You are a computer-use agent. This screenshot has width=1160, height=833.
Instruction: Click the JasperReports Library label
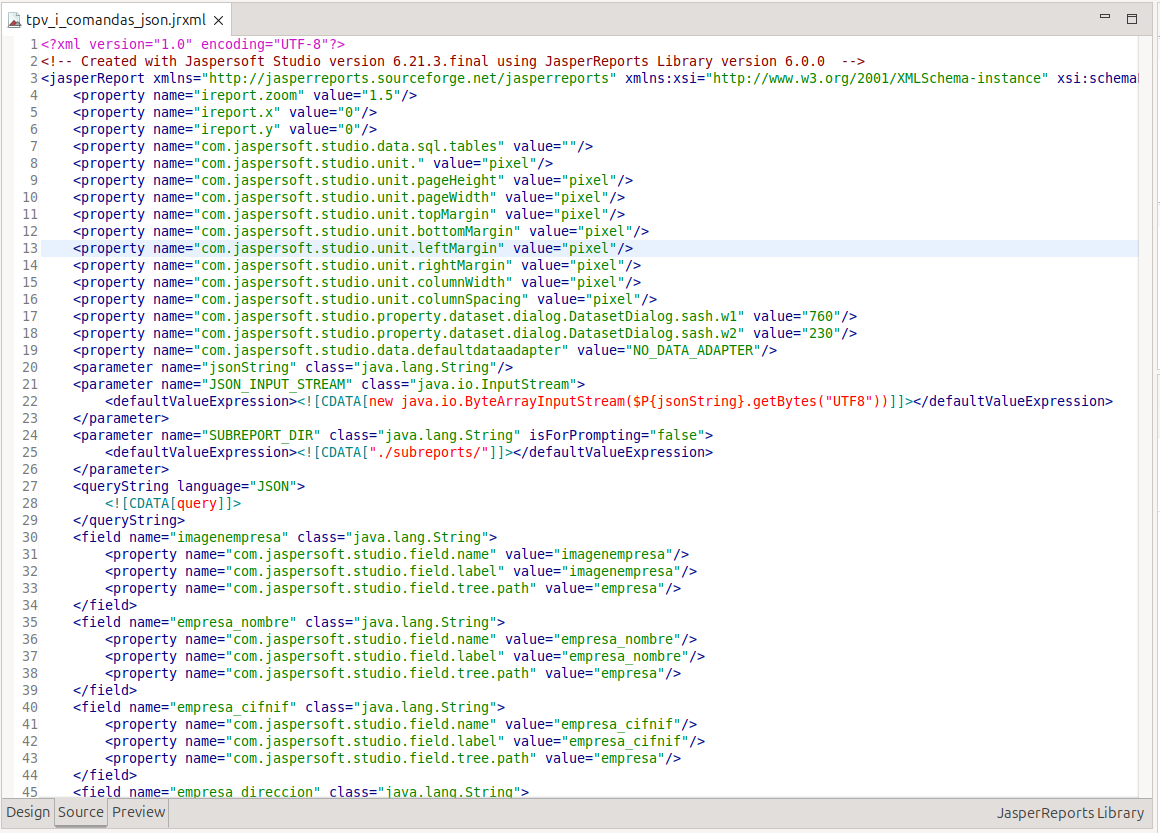click(x=1070, y=813)
